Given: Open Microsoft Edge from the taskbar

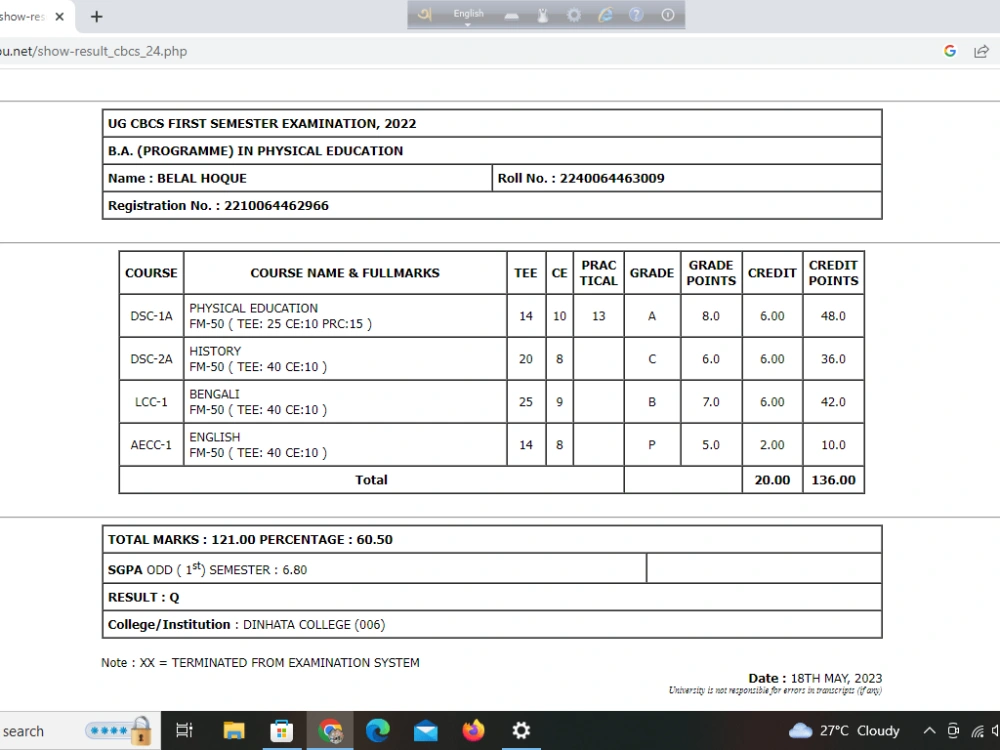Looking at the screenshot, I should [378, 730].
